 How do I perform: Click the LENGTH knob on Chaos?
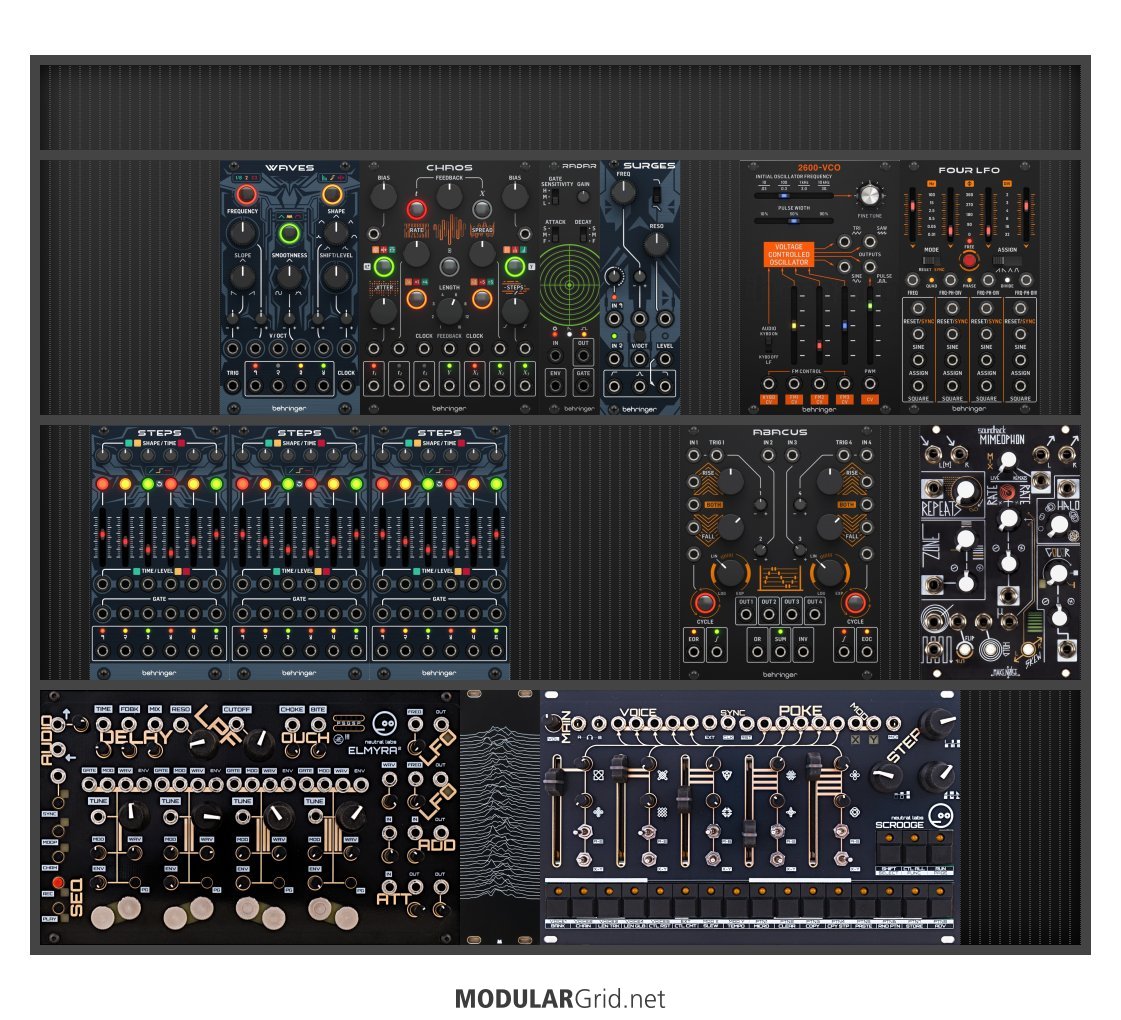tap(449, 310)
